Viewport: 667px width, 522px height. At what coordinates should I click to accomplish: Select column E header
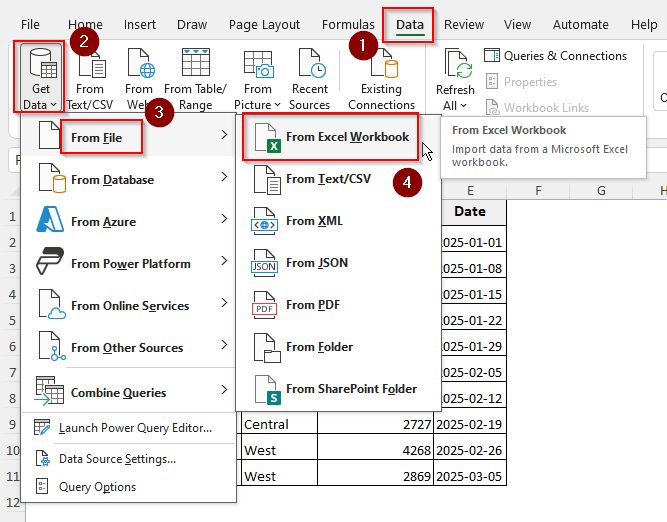pos(470,191)
